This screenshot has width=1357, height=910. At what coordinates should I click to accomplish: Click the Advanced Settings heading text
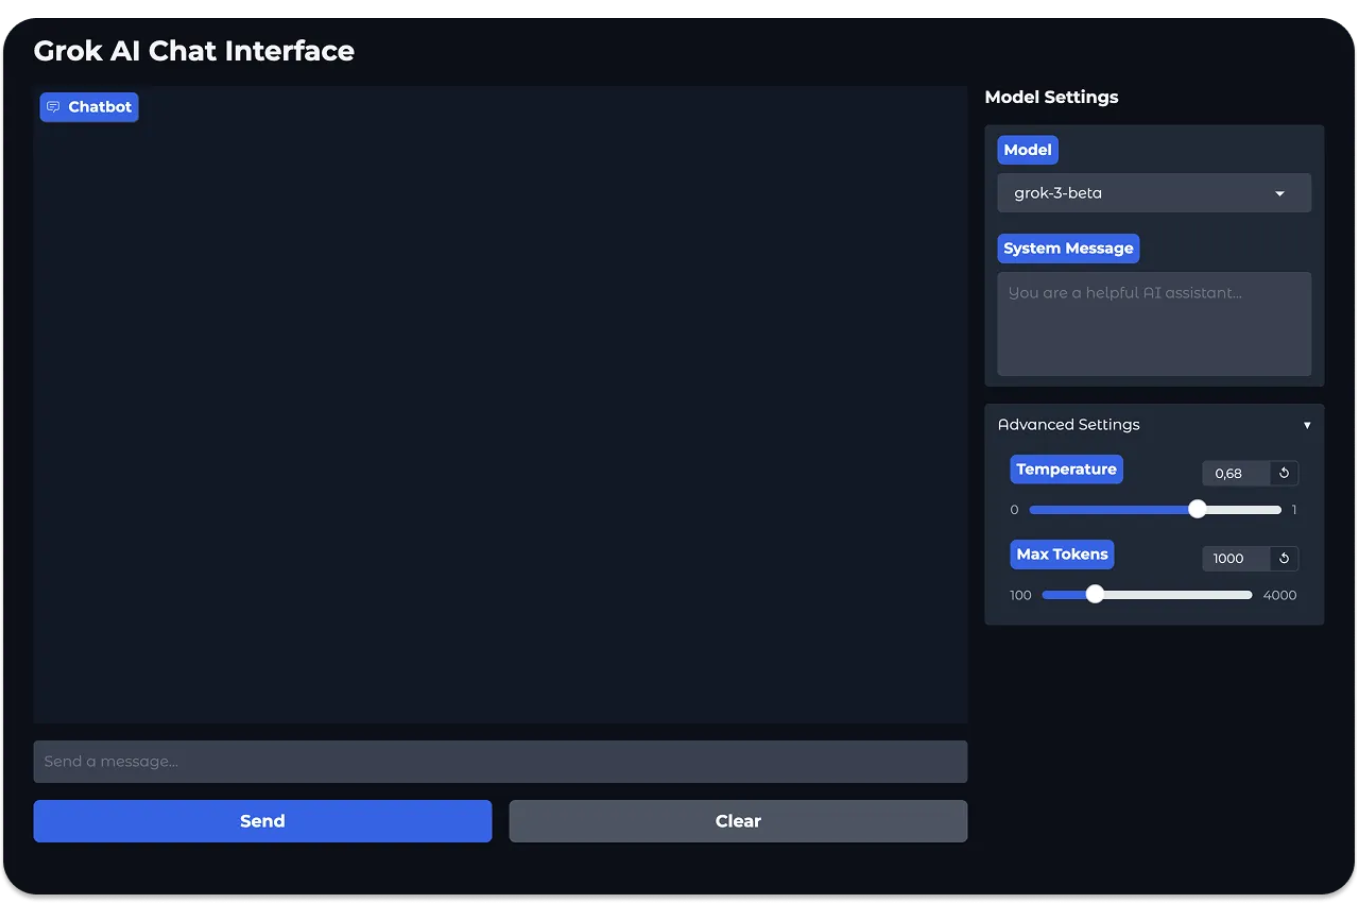click(1068, 425)
